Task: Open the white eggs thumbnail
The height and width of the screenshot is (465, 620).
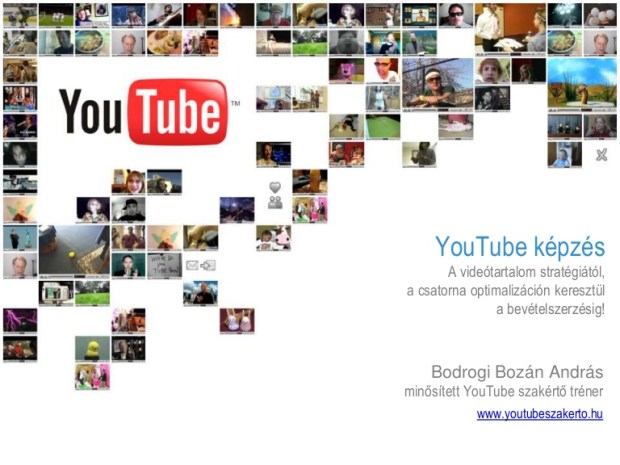Action: click(x=600, y=15)
